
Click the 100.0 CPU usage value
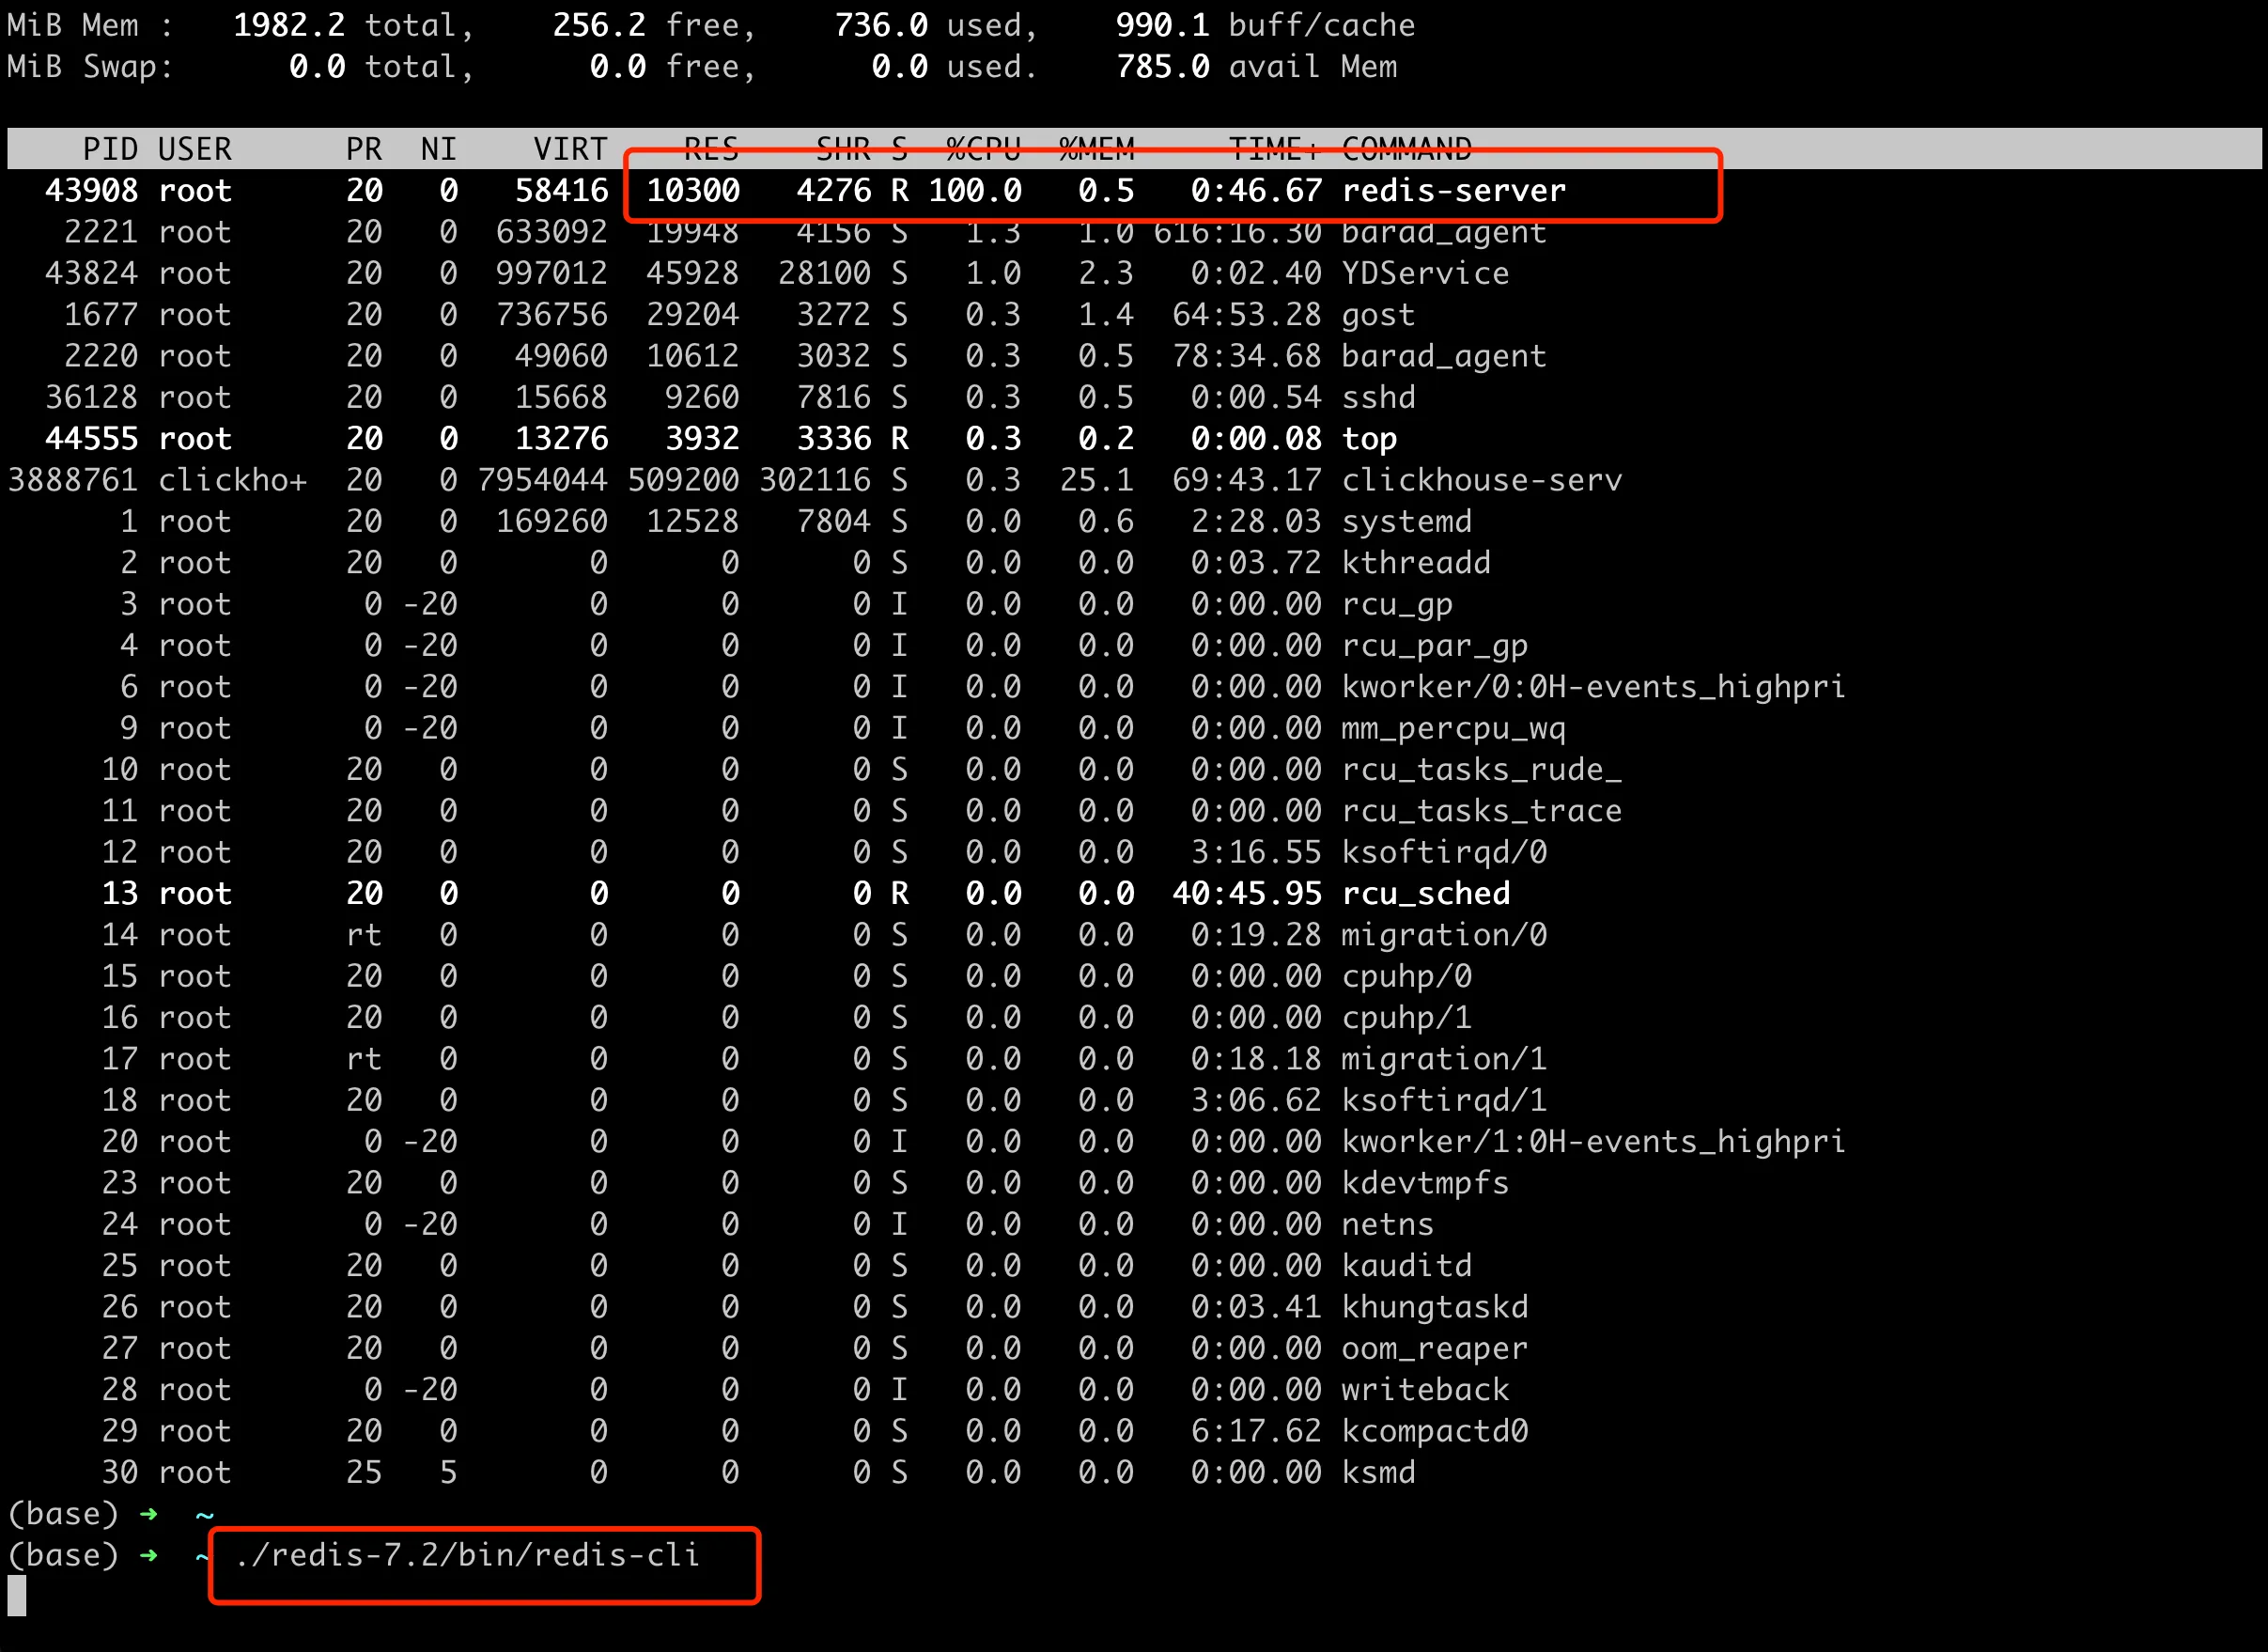point(975,190)
